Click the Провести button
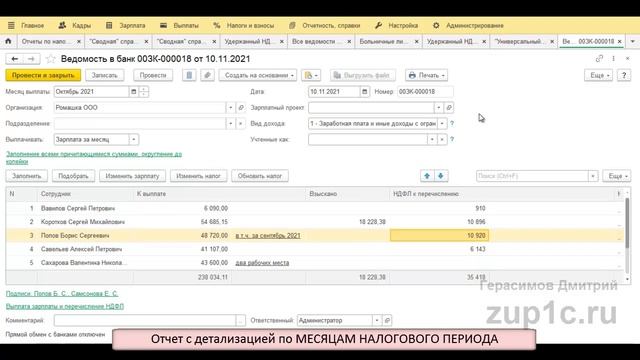 click(153, 76)
